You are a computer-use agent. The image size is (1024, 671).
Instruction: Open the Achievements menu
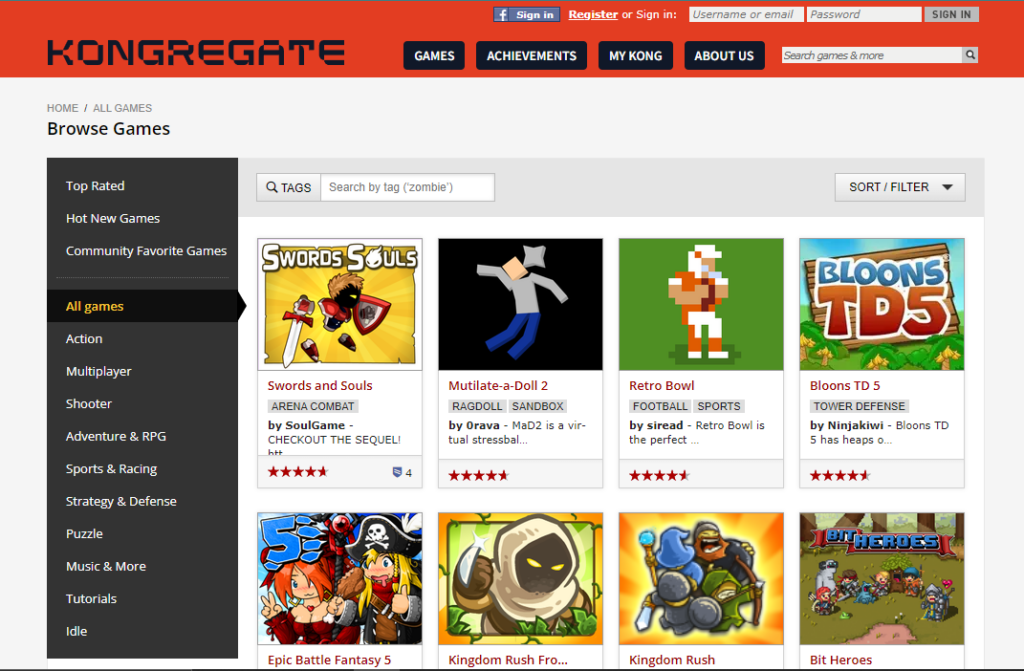coord(531,56)
